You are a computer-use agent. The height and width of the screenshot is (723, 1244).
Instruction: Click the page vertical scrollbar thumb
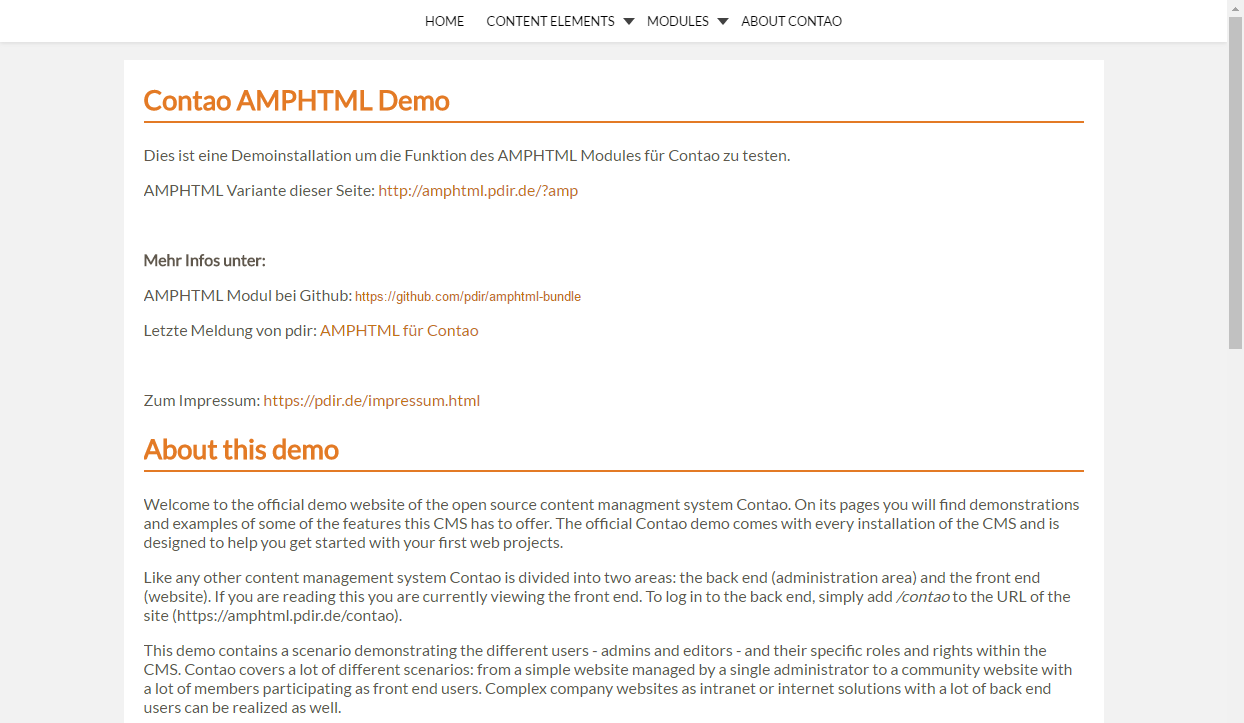[x=1235, y=182]
